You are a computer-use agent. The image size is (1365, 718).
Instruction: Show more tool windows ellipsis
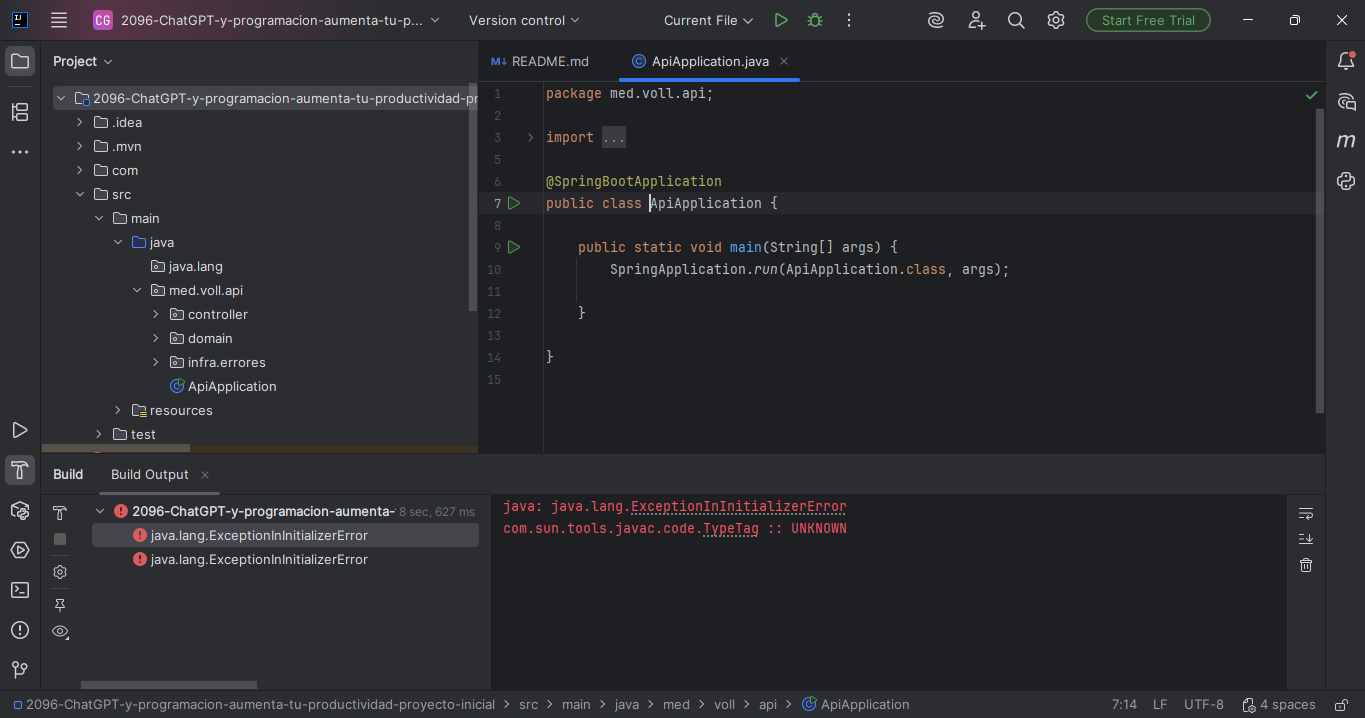click(20, 152)
